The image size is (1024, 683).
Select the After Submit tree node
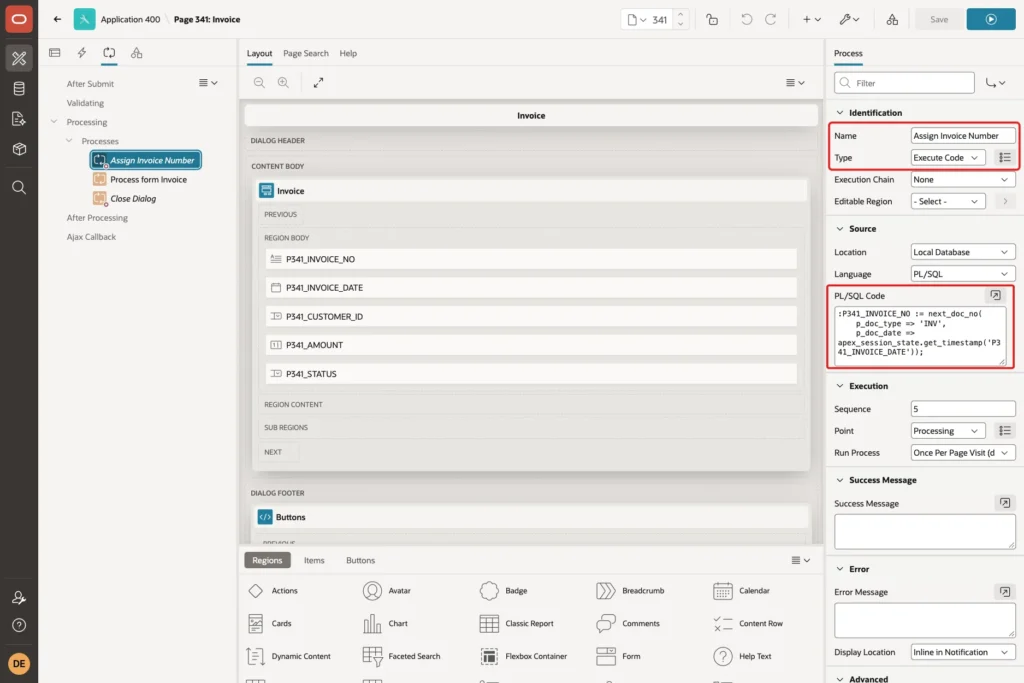[x=90, y=84]
